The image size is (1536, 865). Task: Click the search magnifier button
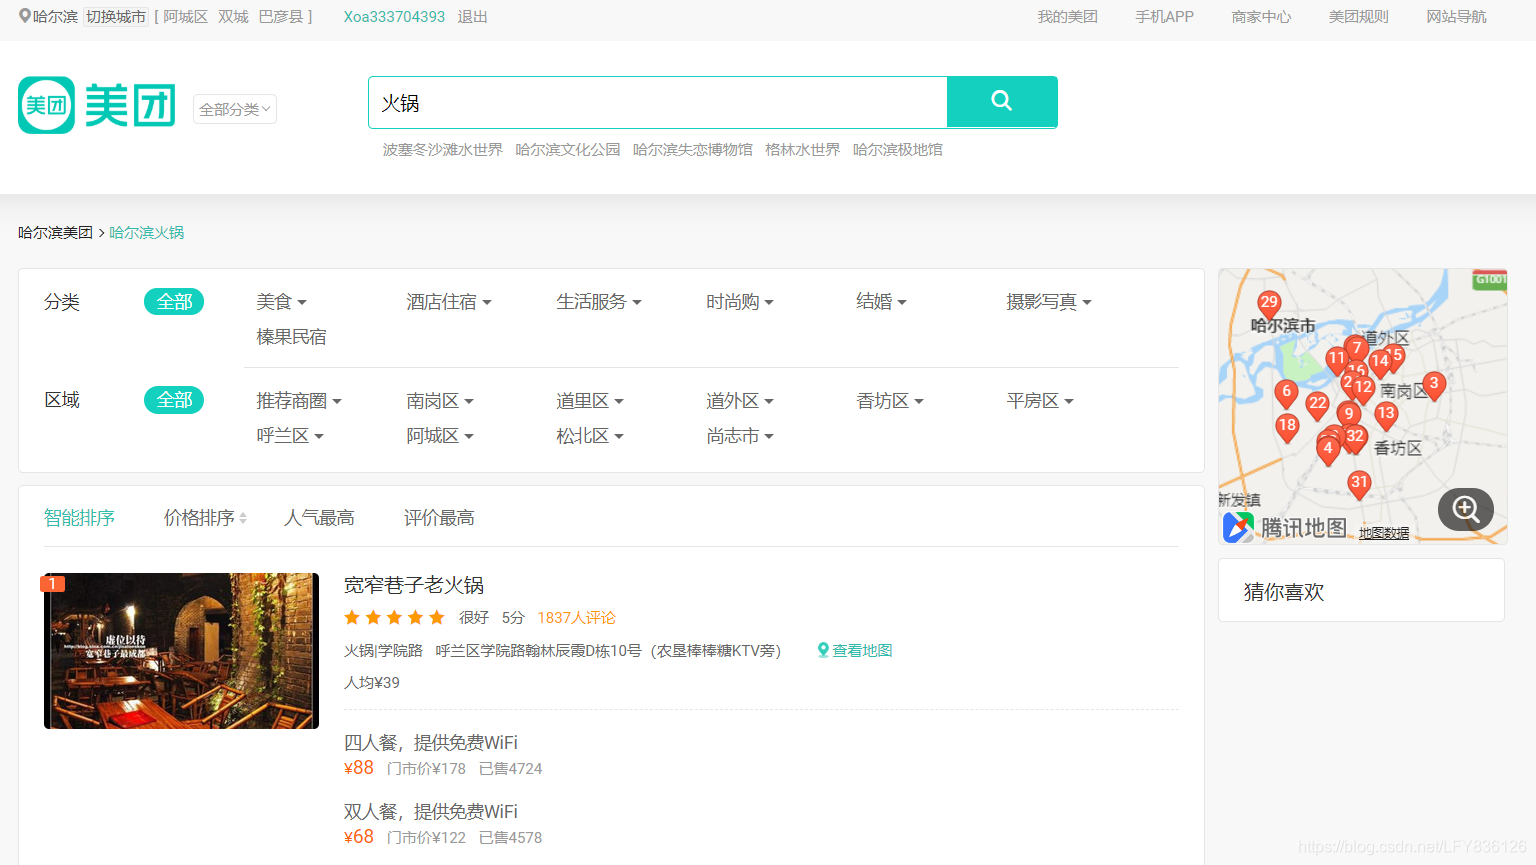[1002, 101]
